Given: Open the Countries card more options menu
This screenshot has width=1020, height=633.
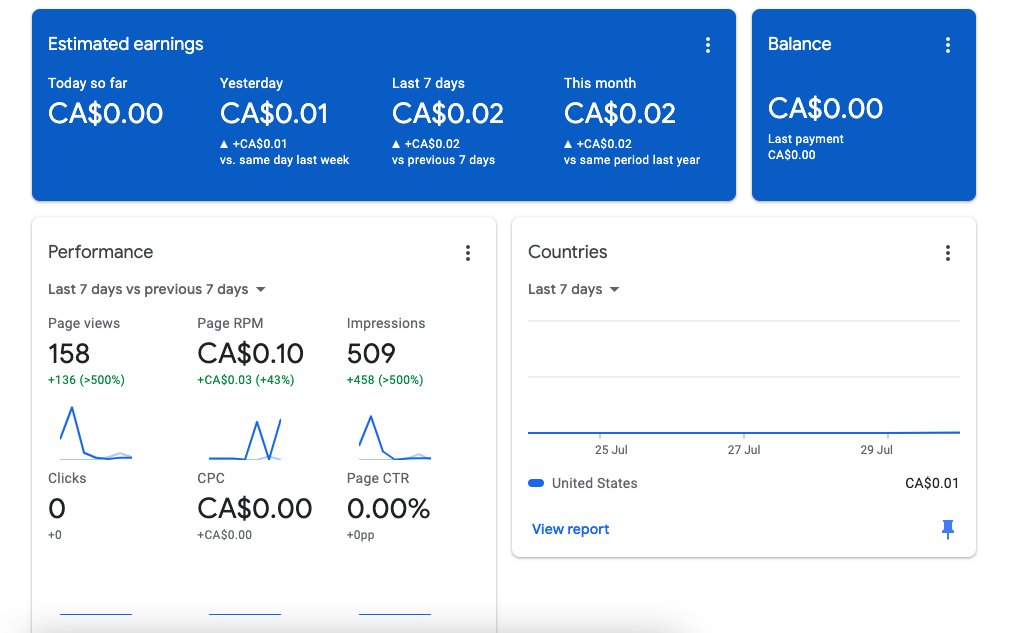Looking at the screenshot, I should pos(948,253).
